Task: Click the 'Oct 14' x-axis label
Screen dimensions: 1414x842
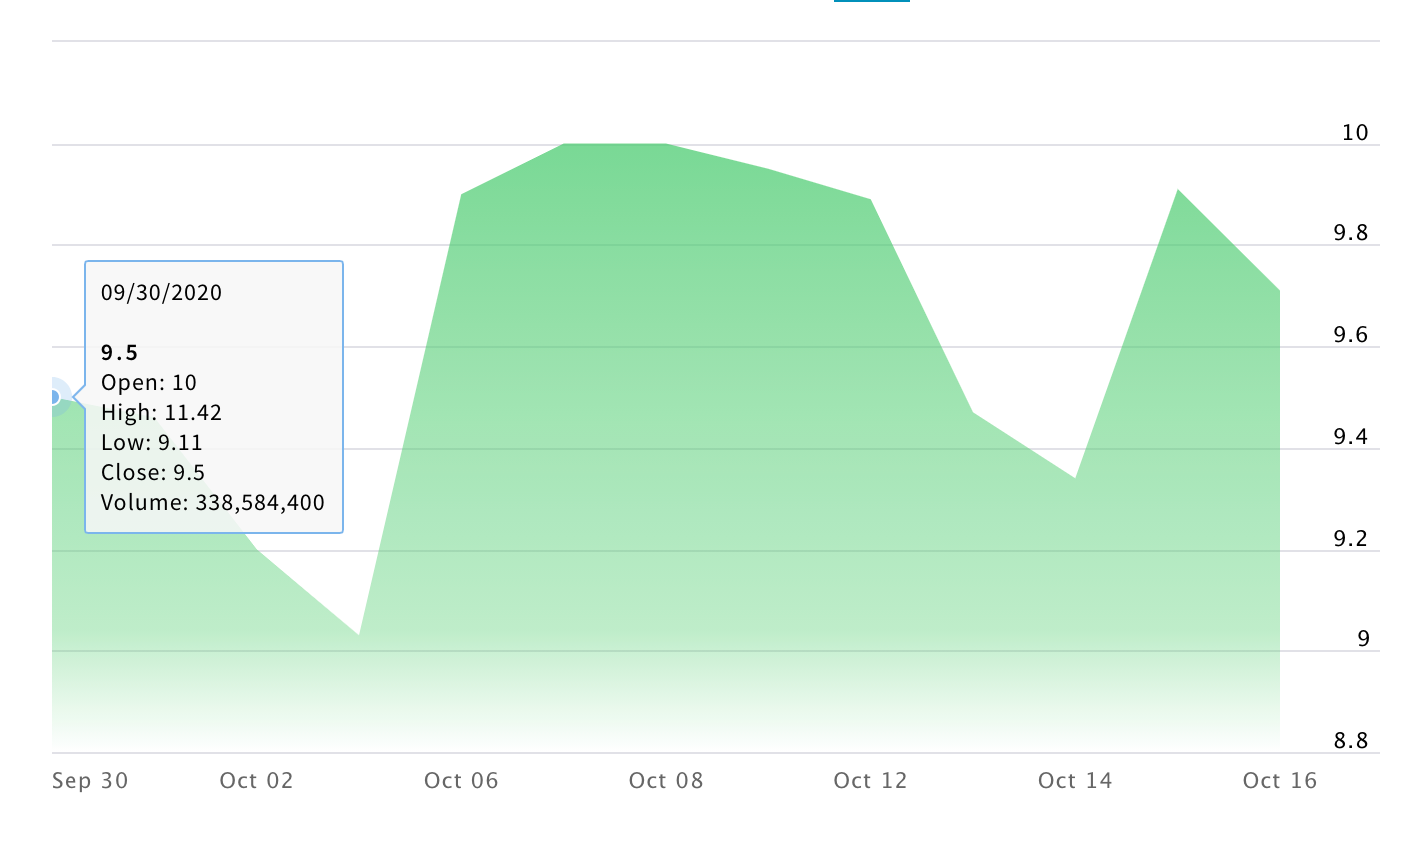Action: (x=1075, y=781)
